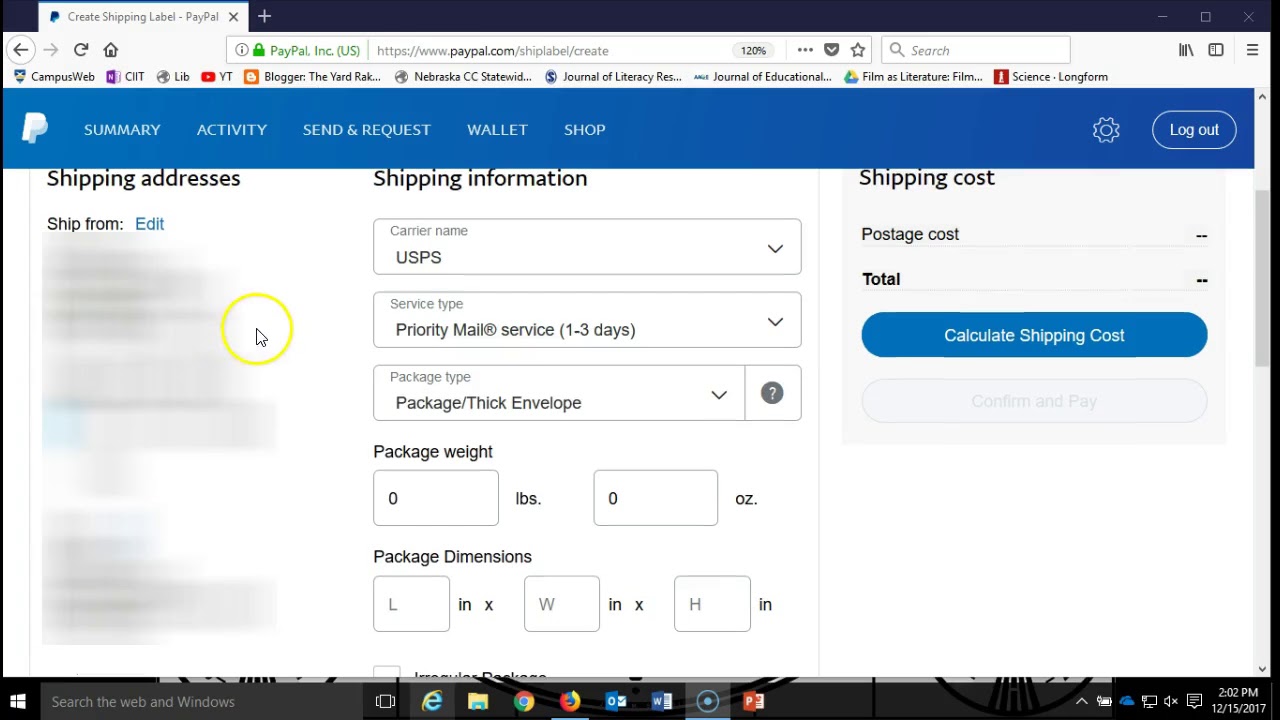Screen dimensions: 1280x720
Task: Open the Firefox Library icon
Action: pyautogui.click(x=1185, y=49)
